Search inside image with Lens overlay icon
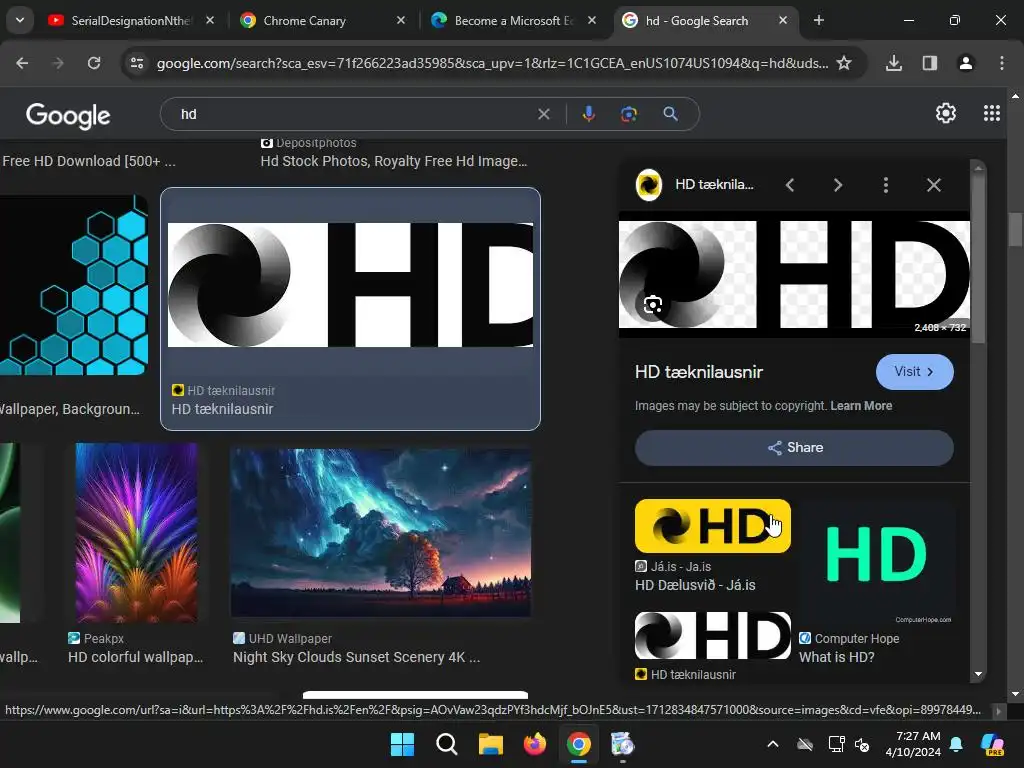Viewport: 1024px width, 768px height. coord(652,304)
